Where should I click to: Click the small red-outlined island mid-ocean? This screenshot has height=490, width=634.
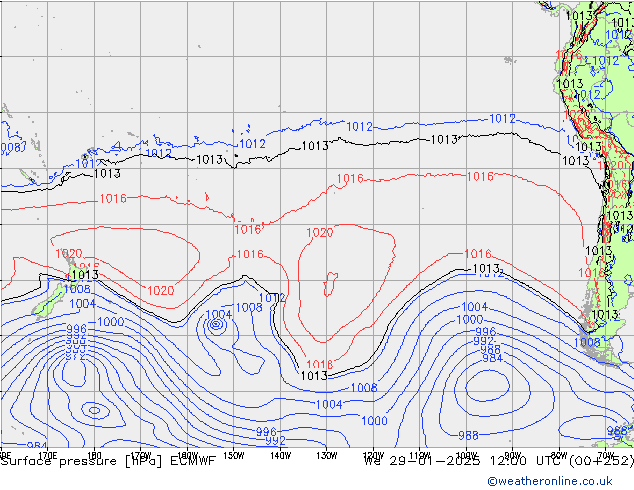pyautogui.click(x=329, y=284)
